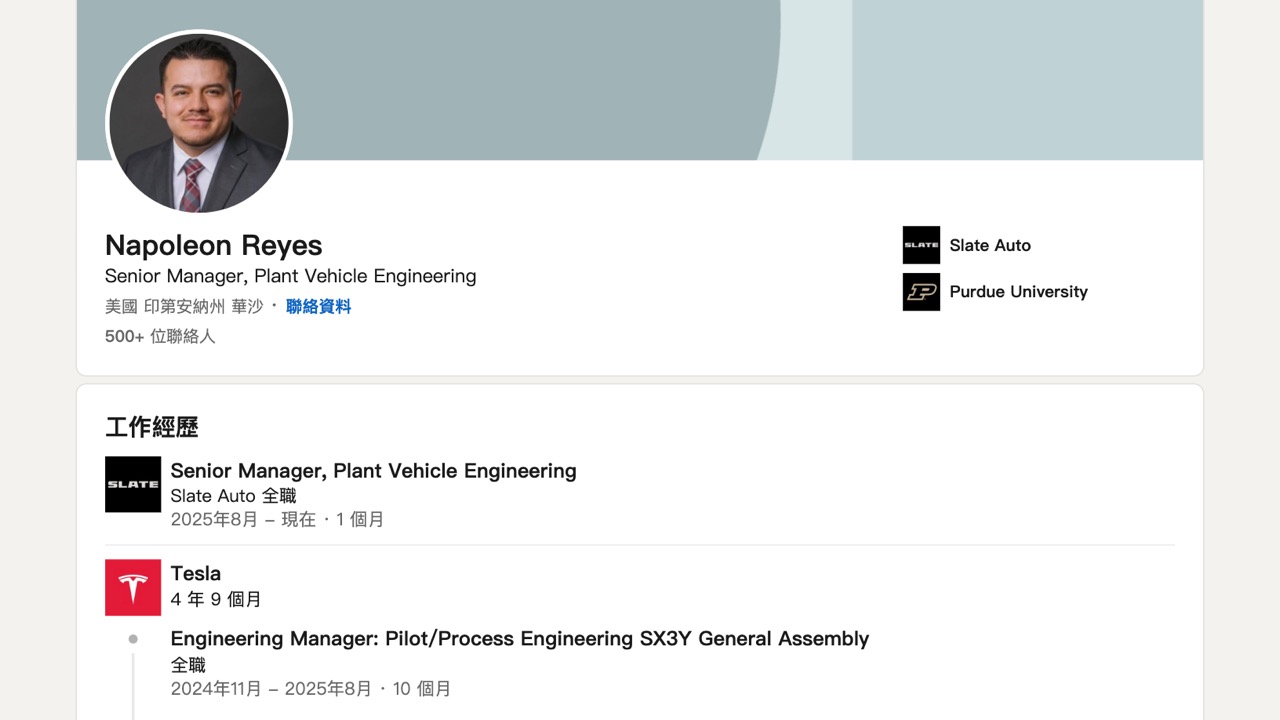Select the Tesla company name in experience
The width and height of the screenshot is (1280, 720).
196,574
